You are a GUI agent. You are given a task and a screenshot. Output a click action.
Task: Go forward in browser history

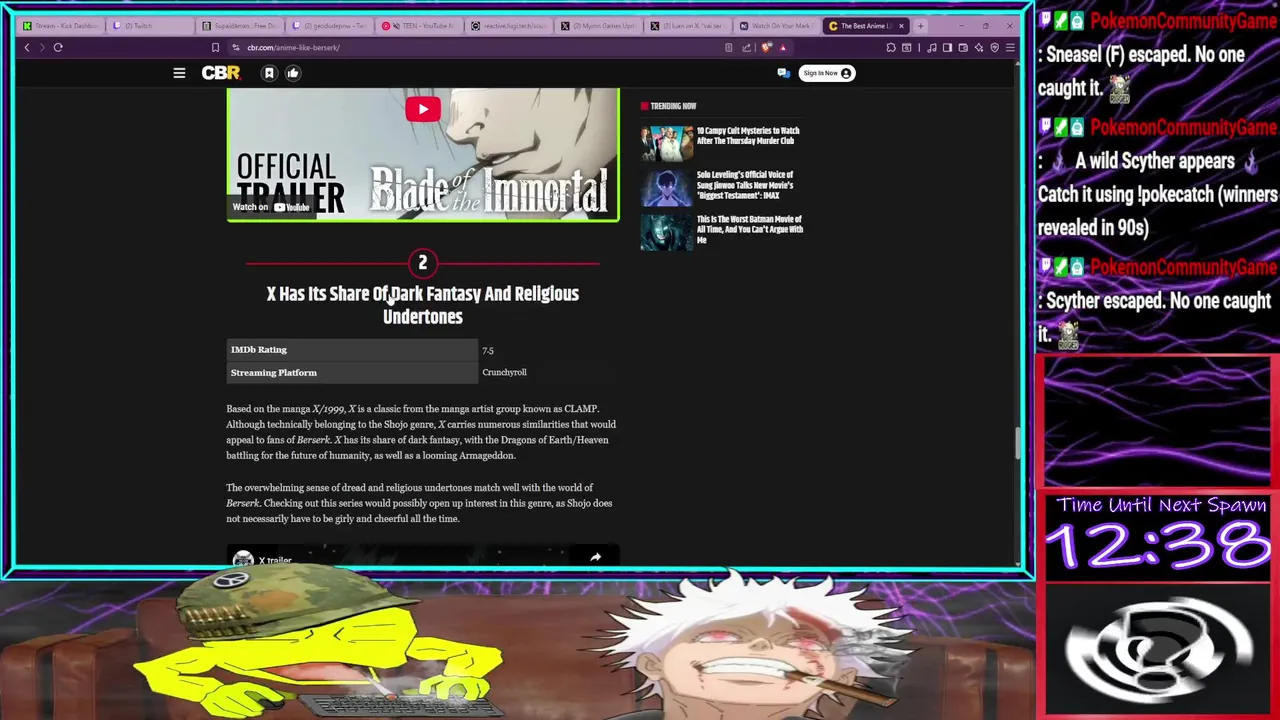42,47
